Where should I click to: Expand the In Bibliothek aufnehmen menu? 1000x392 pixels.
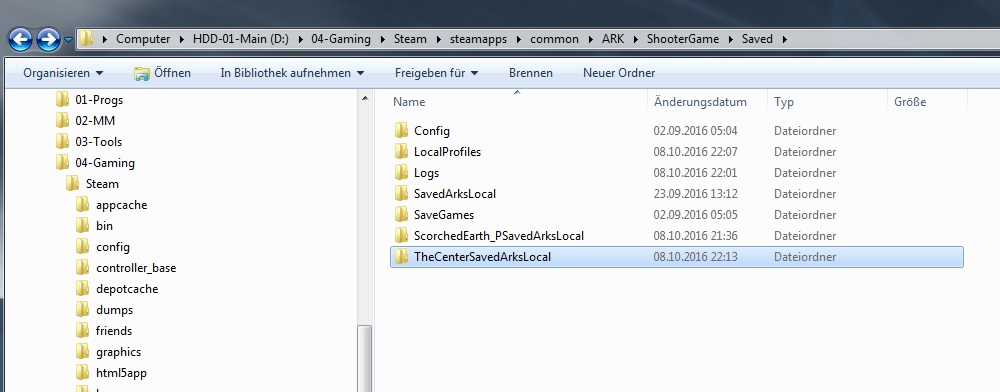coord(292,73)
